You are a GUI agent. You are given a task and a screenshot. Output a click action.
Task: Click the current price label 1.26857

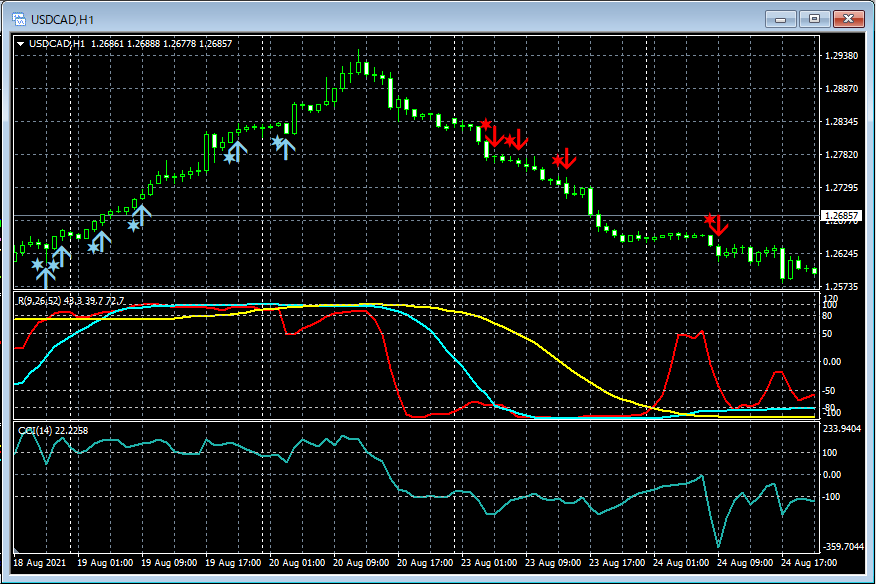[x=839, y=216]
